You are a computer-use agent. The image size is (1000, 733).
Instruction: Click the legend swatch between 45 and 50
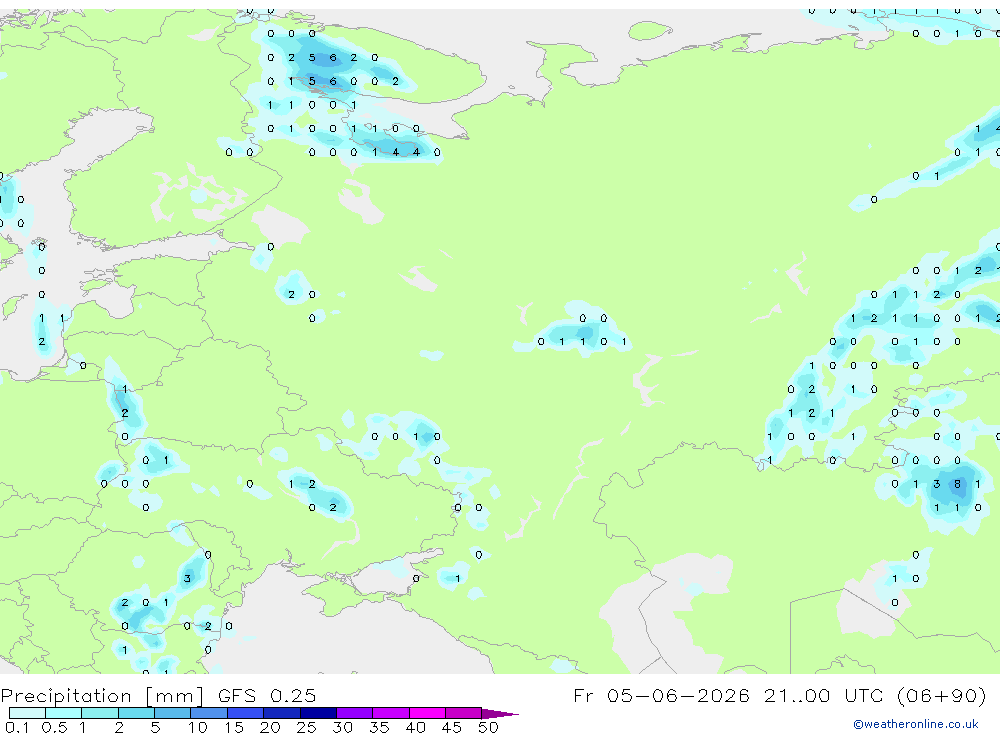464,713
